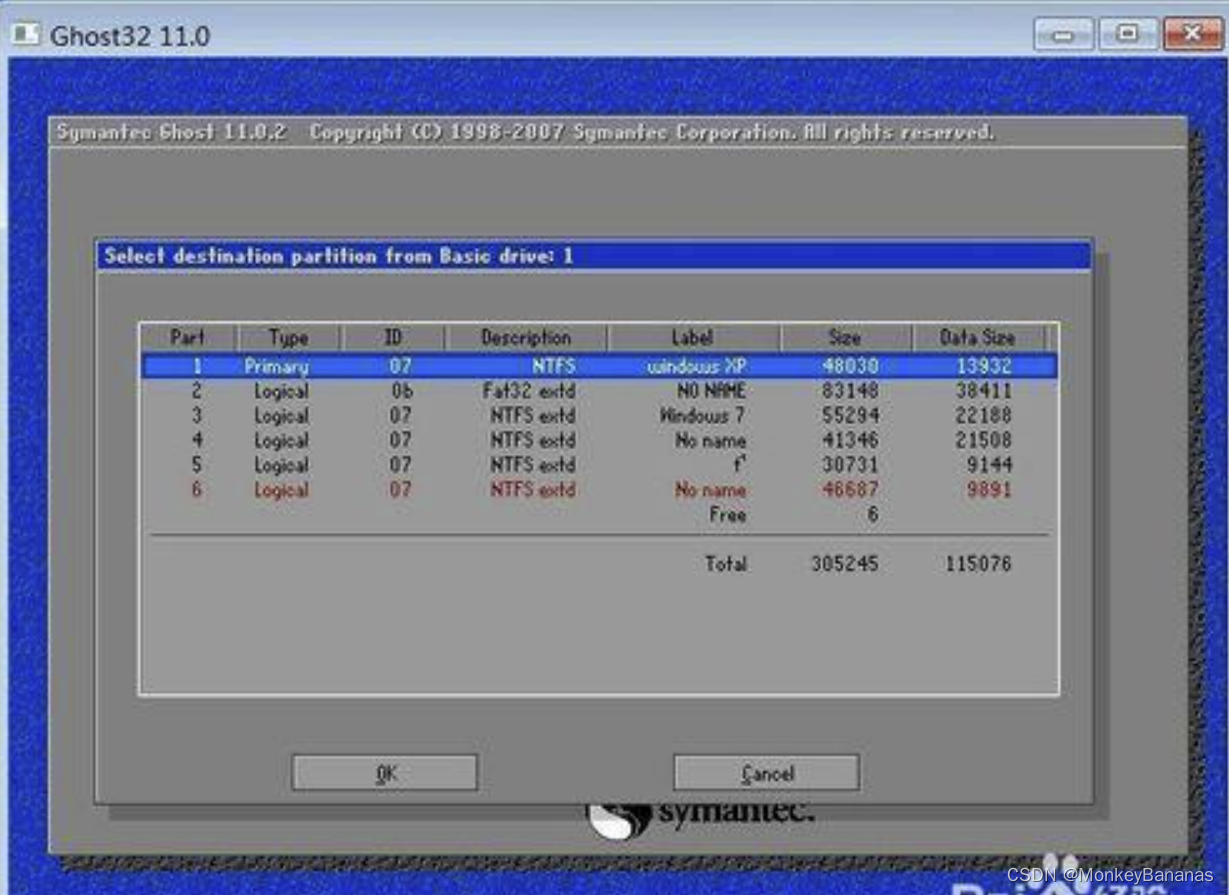Click the Free row label

(x=728, y=515)
